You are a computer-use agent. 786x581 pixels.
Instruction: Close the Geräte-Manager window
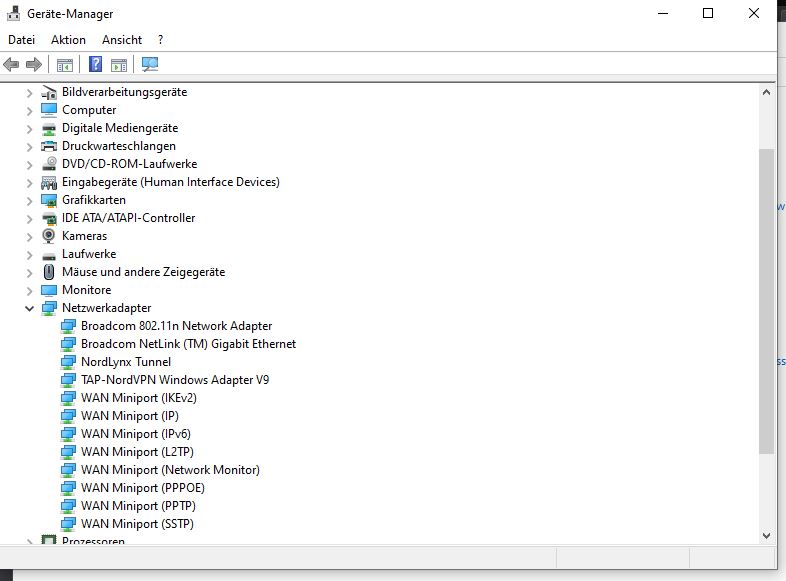pyautogui.click(x=753, y=14)
